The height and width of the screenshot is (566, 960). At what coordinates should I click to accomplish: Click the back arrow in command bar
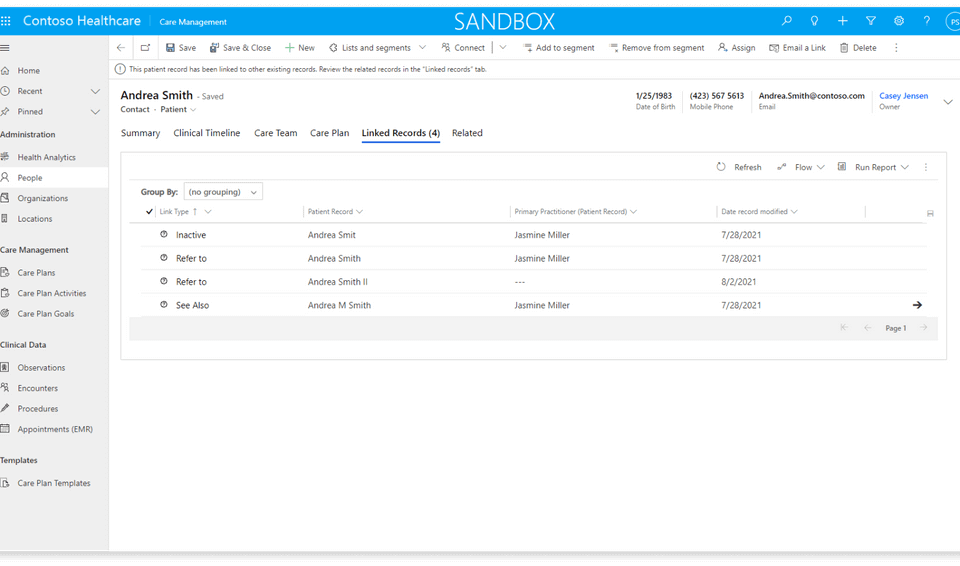pyautogui.click(x=121, y=48)
